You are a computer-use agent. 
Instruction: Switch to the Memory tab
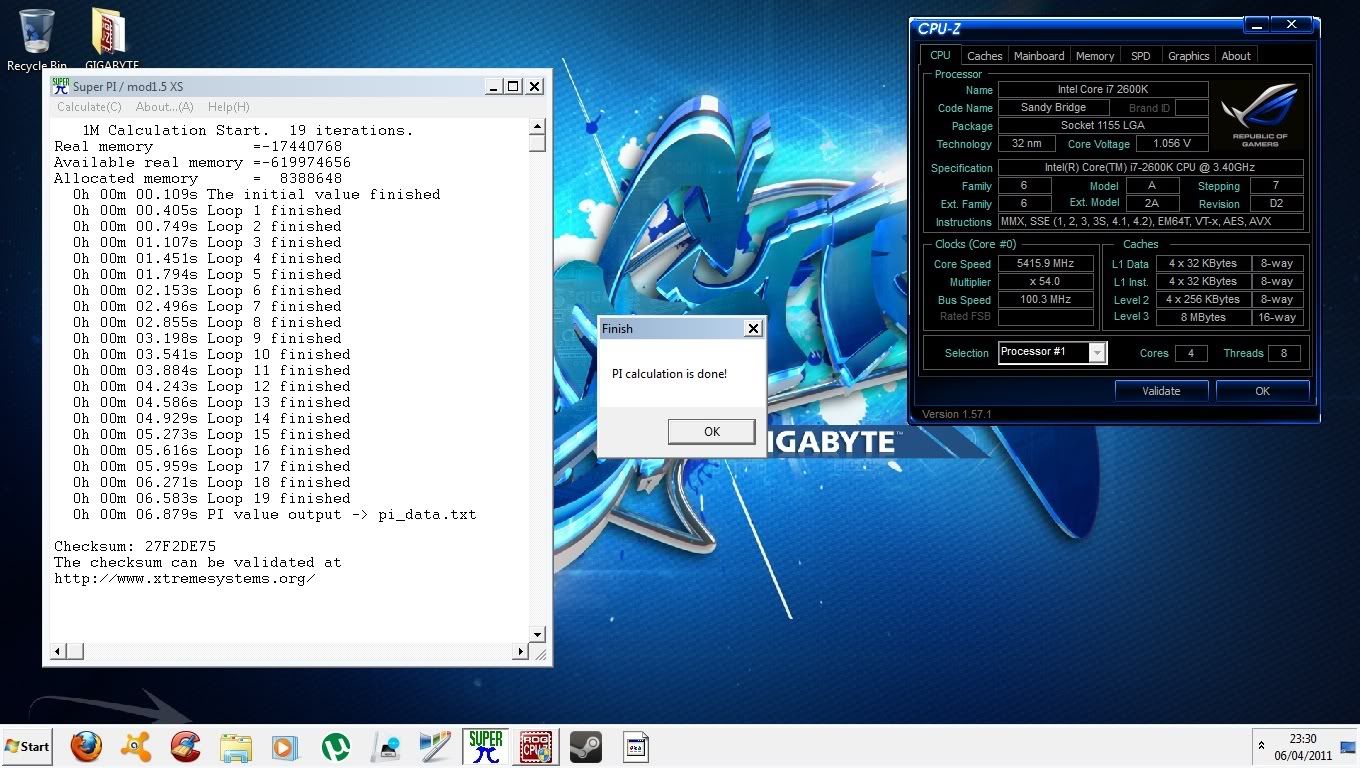[1095, 56]
